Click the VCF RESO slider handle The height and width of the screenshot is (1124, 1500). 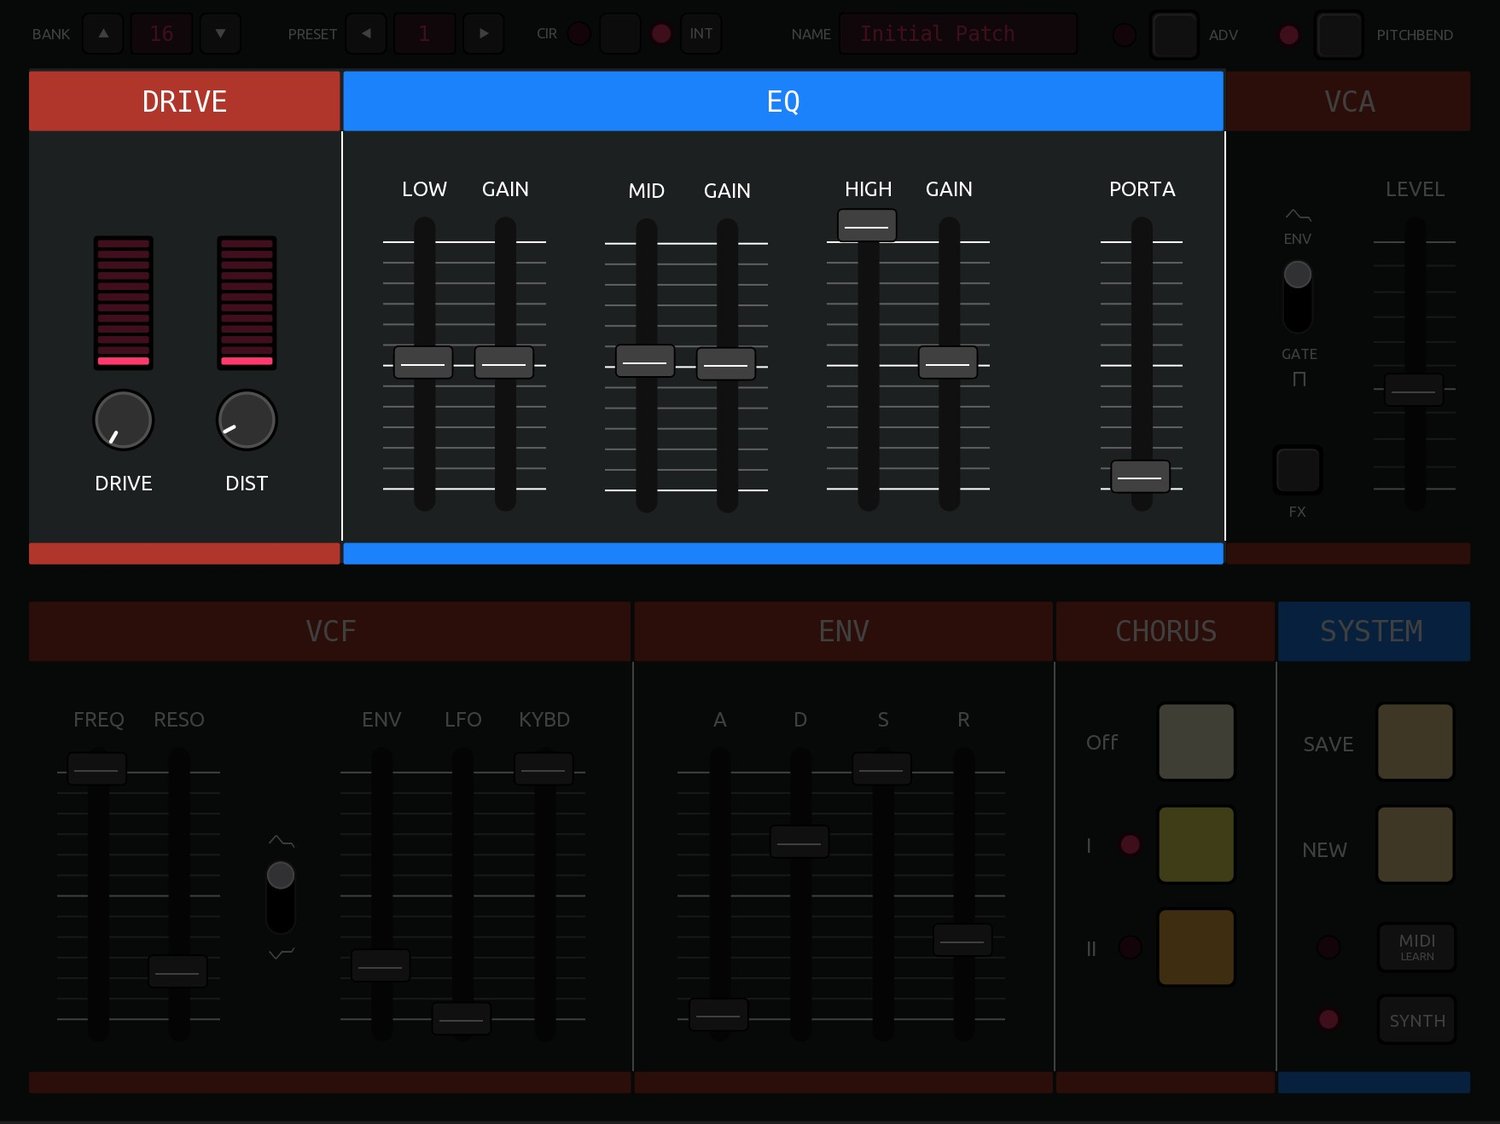click(x=178, y=972)
